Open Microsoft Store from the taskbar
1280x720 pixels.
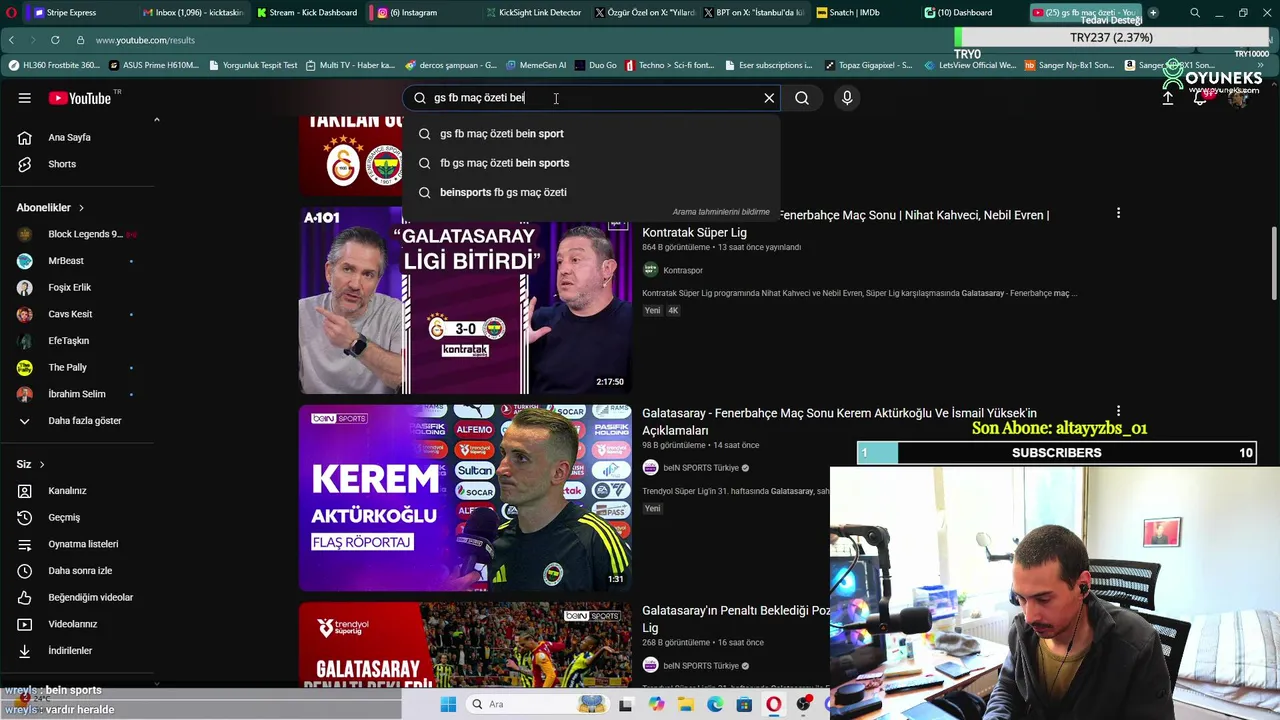744,704
